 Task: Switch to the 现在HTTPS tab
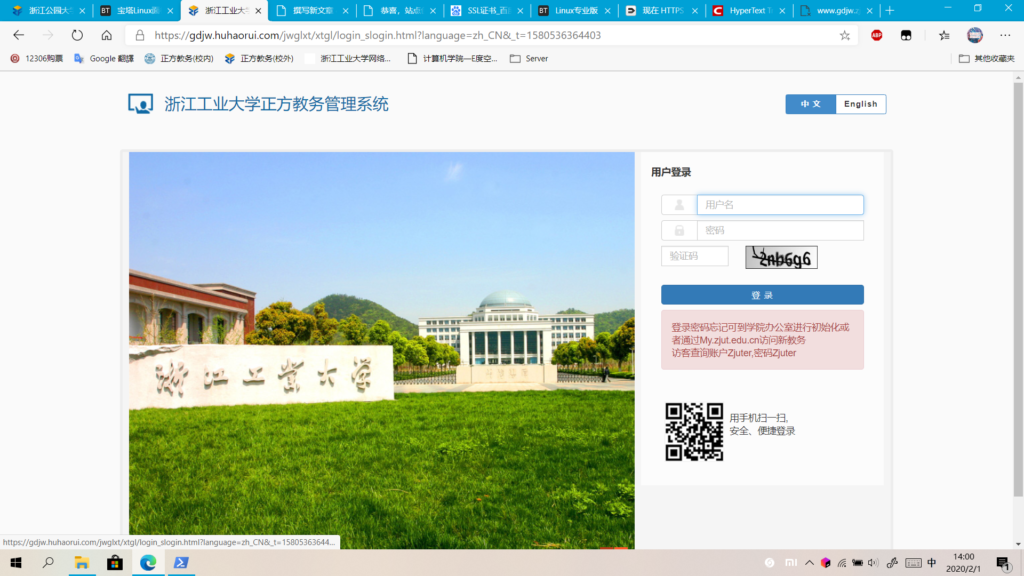662,10
